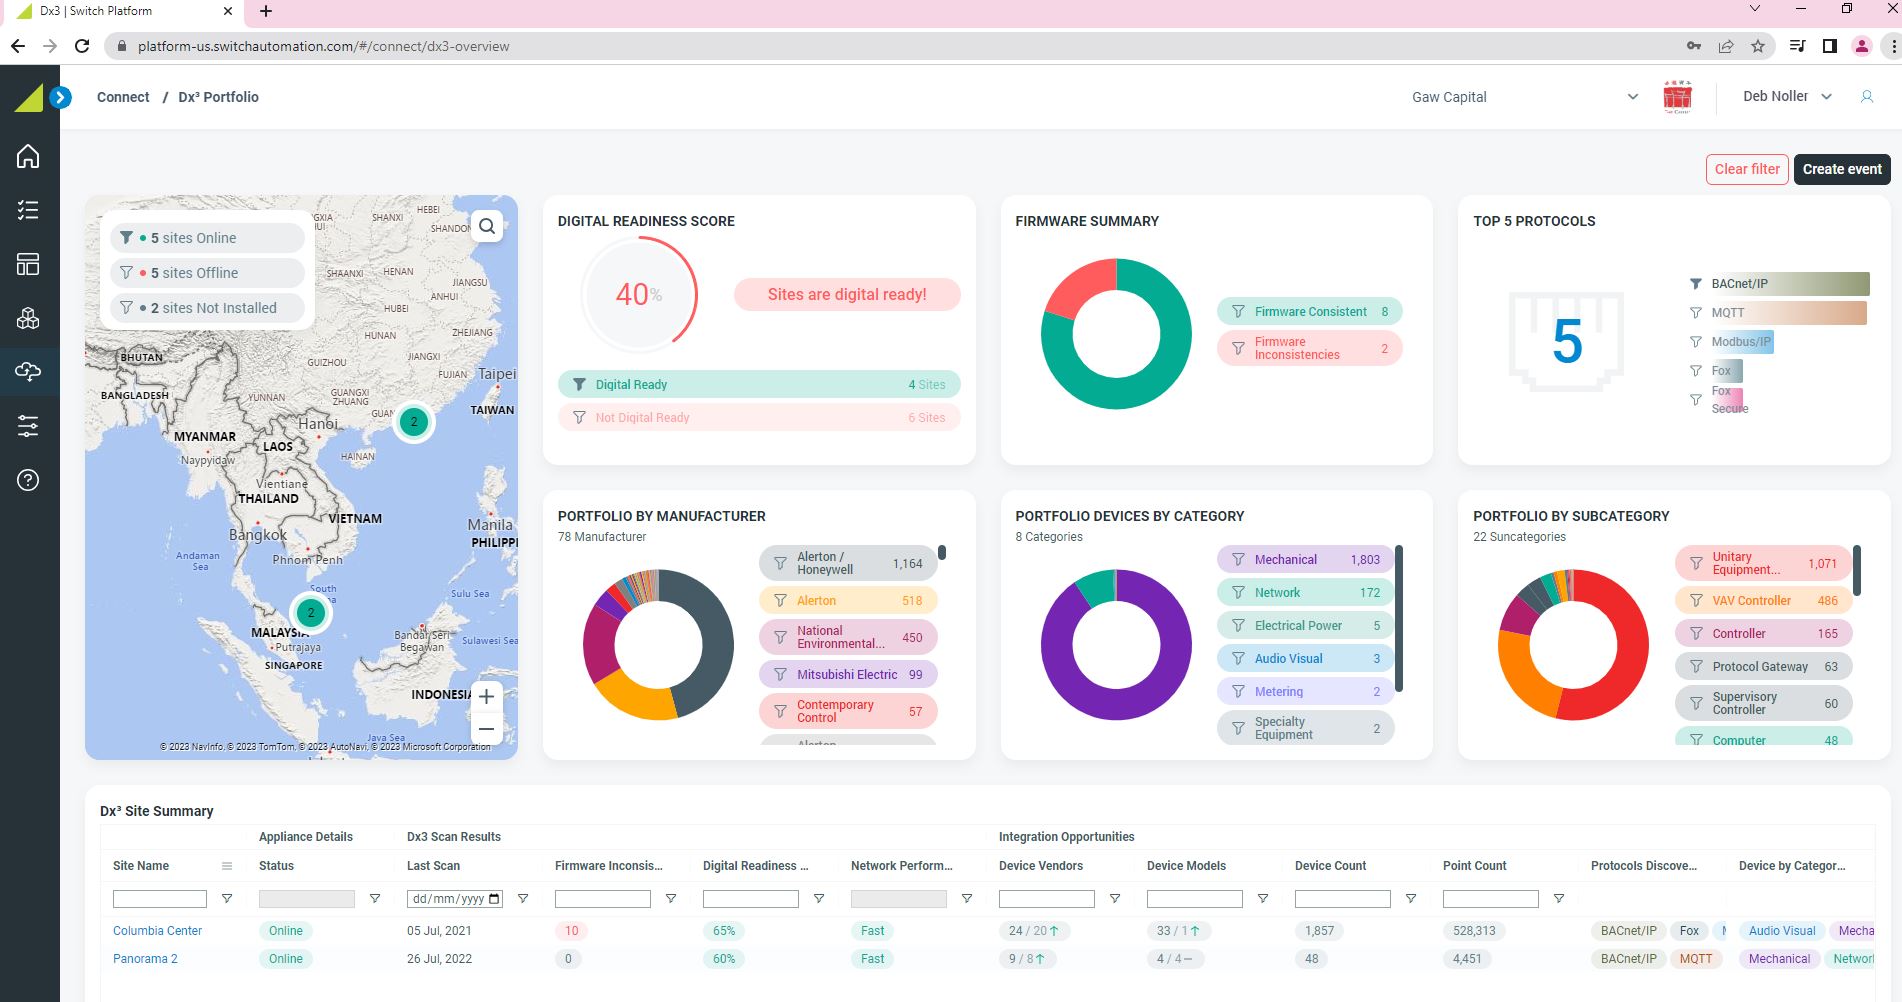The height and width of the screenshot is (1002, 1902).
Task: Open the dashboard layout icon in sidebar
Action: click(28, 264)
